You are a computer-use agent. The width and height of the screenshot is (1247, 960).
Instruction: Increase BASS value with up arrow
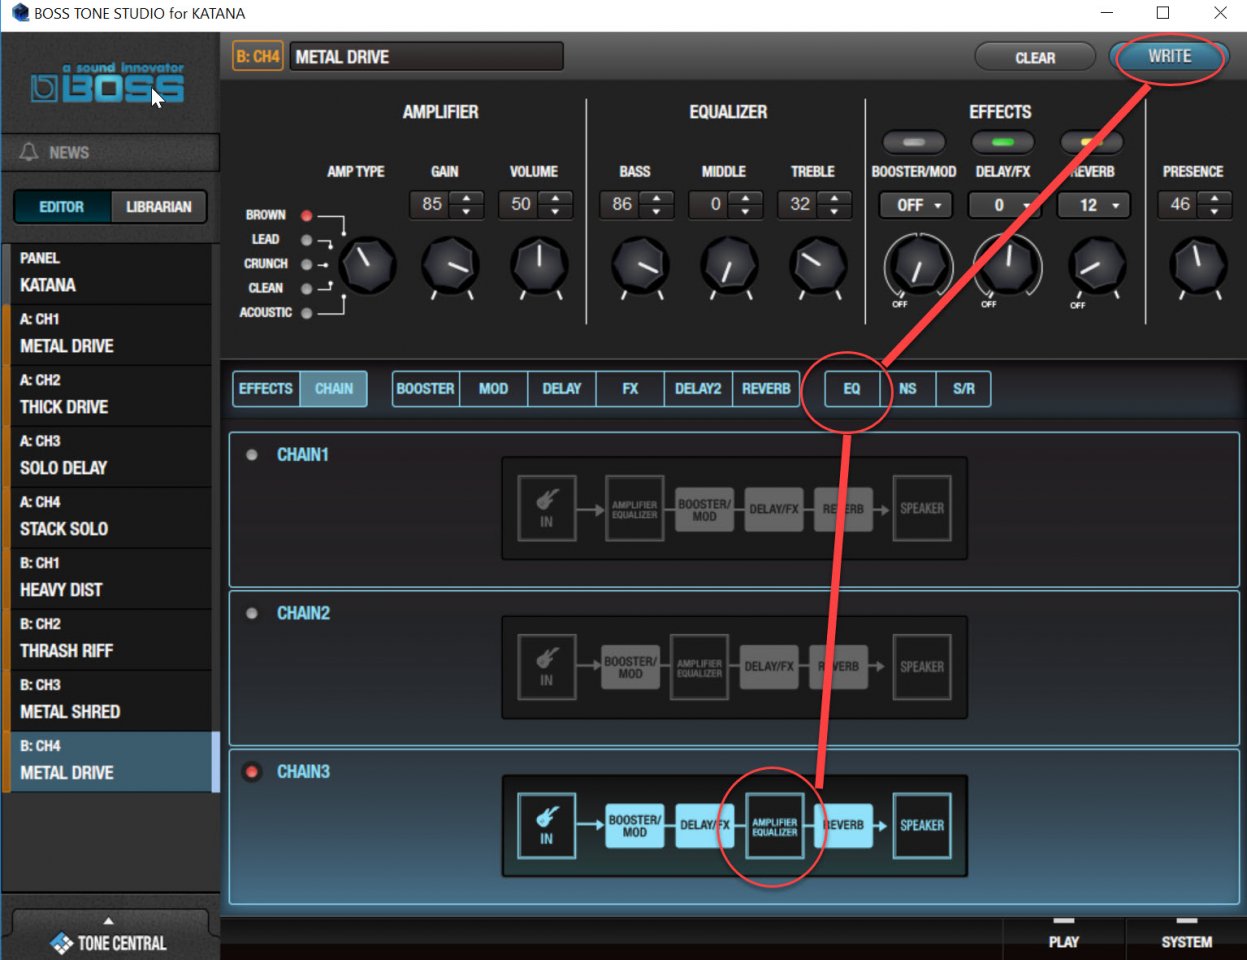(657, 198)
